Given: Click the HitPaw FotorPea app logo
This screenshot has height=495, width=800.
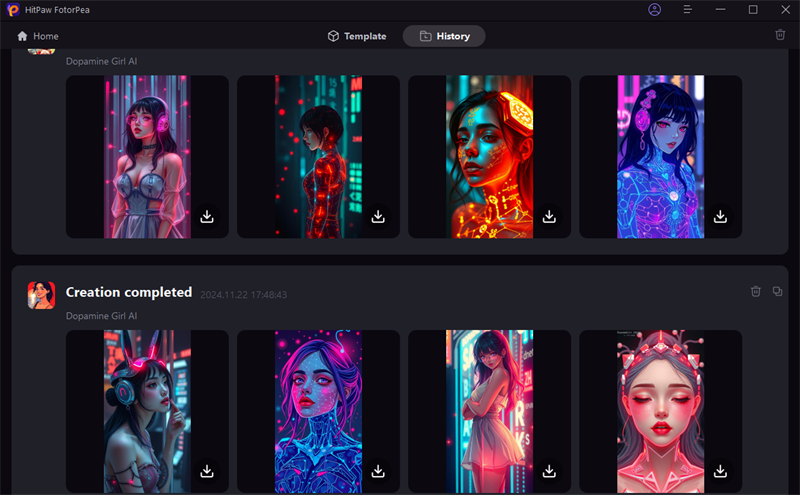Looking at the screenshot, I should click(13, 10).
